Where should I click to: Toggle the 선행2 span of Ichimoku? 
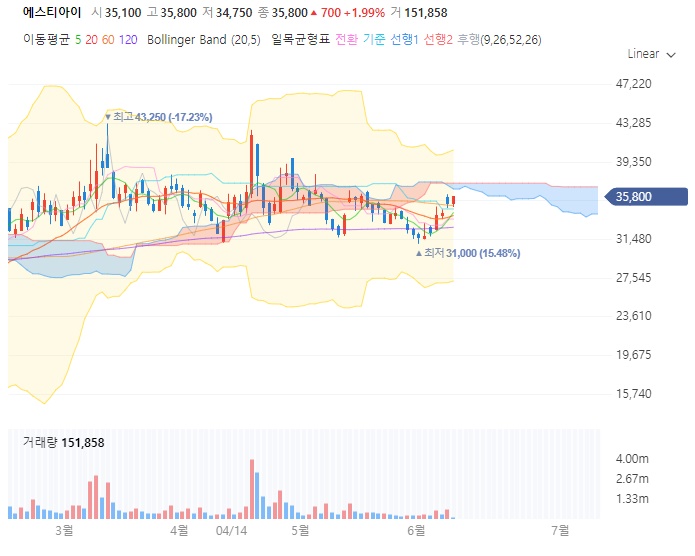(438, 40)
